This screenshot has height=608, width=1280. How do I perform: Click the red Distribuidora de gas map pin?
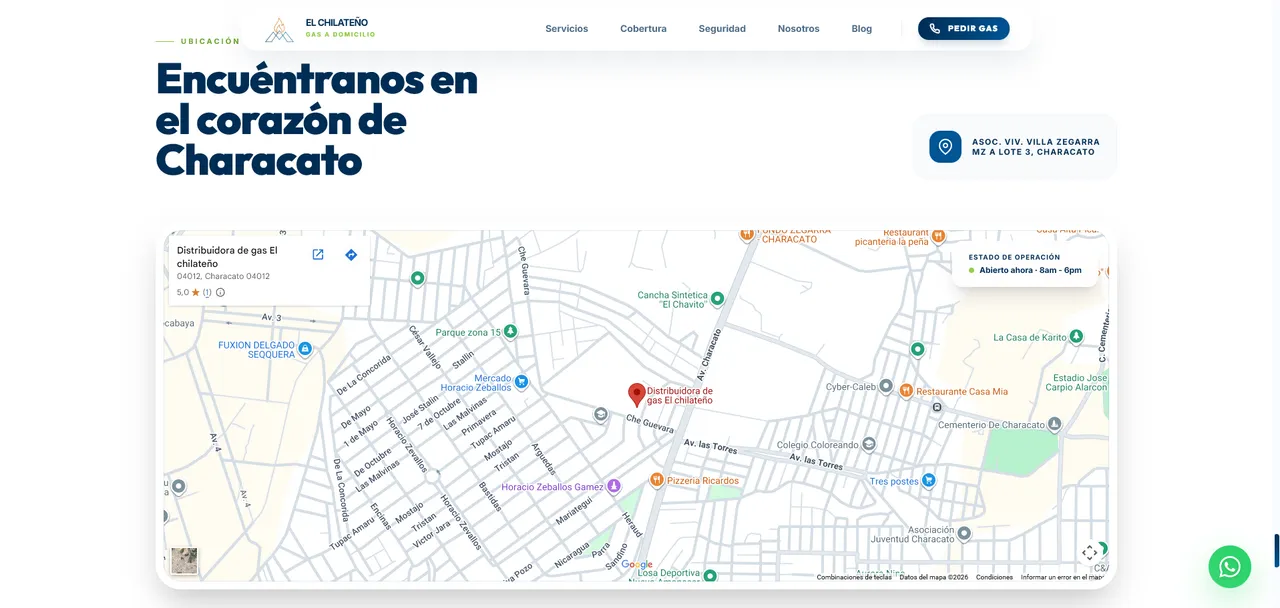click(x=636, y=394)
